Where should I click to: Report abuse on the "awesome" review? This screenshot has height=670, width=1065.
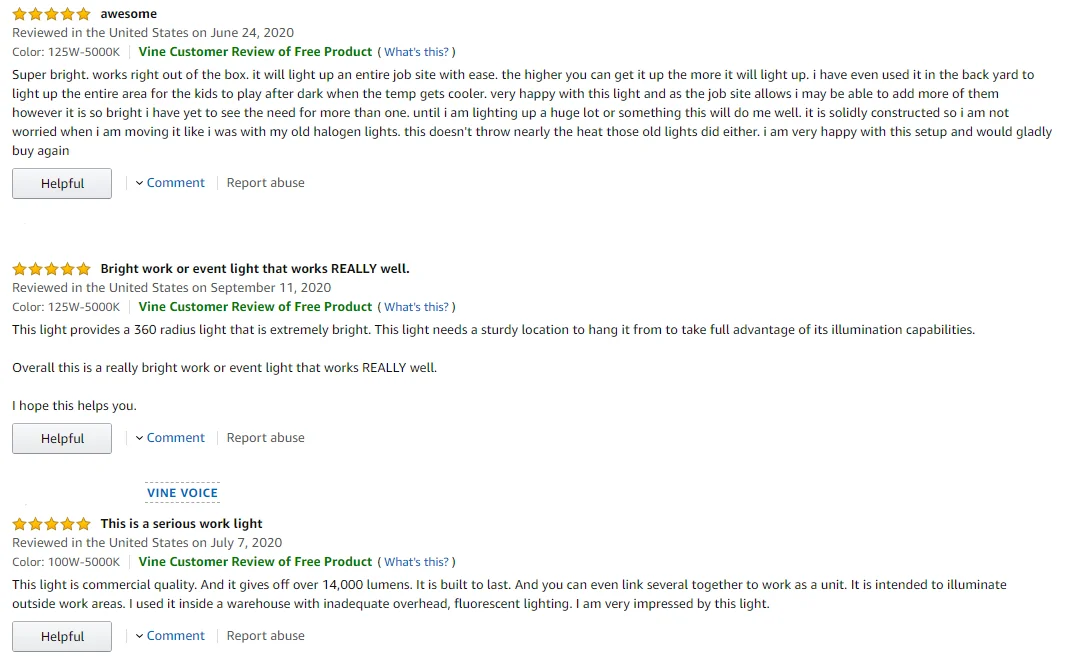[x=265, y=183]
